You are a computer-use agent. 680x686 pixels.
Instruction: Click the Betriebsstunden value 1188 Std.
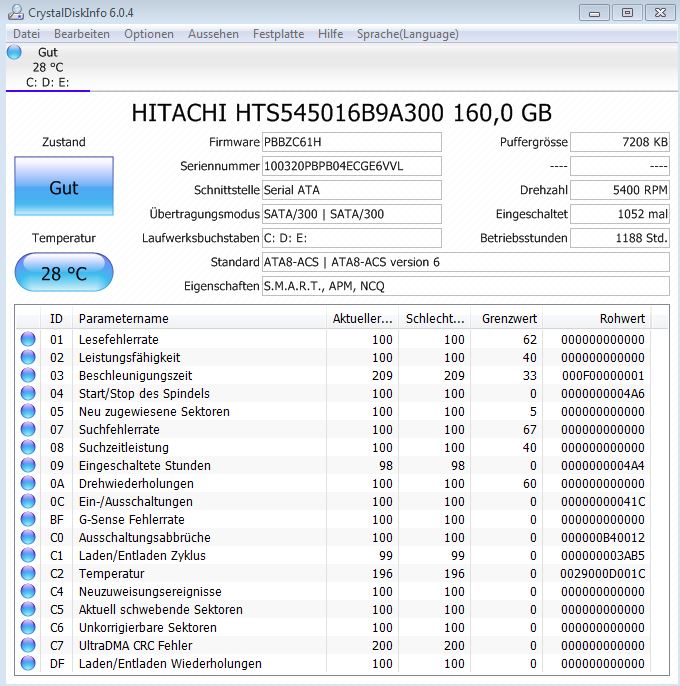(620, 238)
